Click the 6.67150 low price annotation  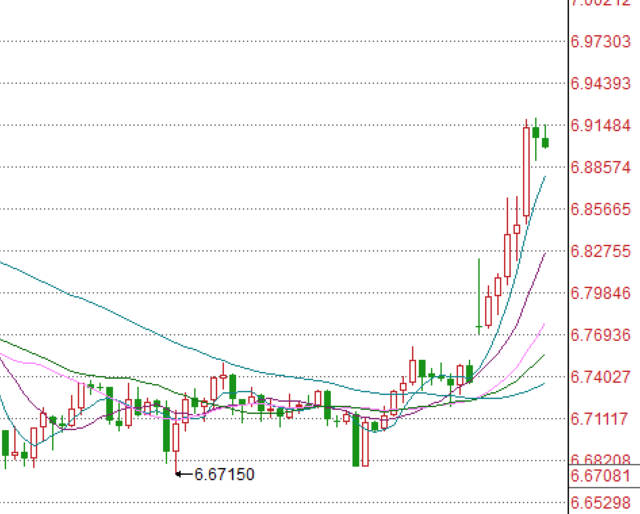click(x=224, y=474)
